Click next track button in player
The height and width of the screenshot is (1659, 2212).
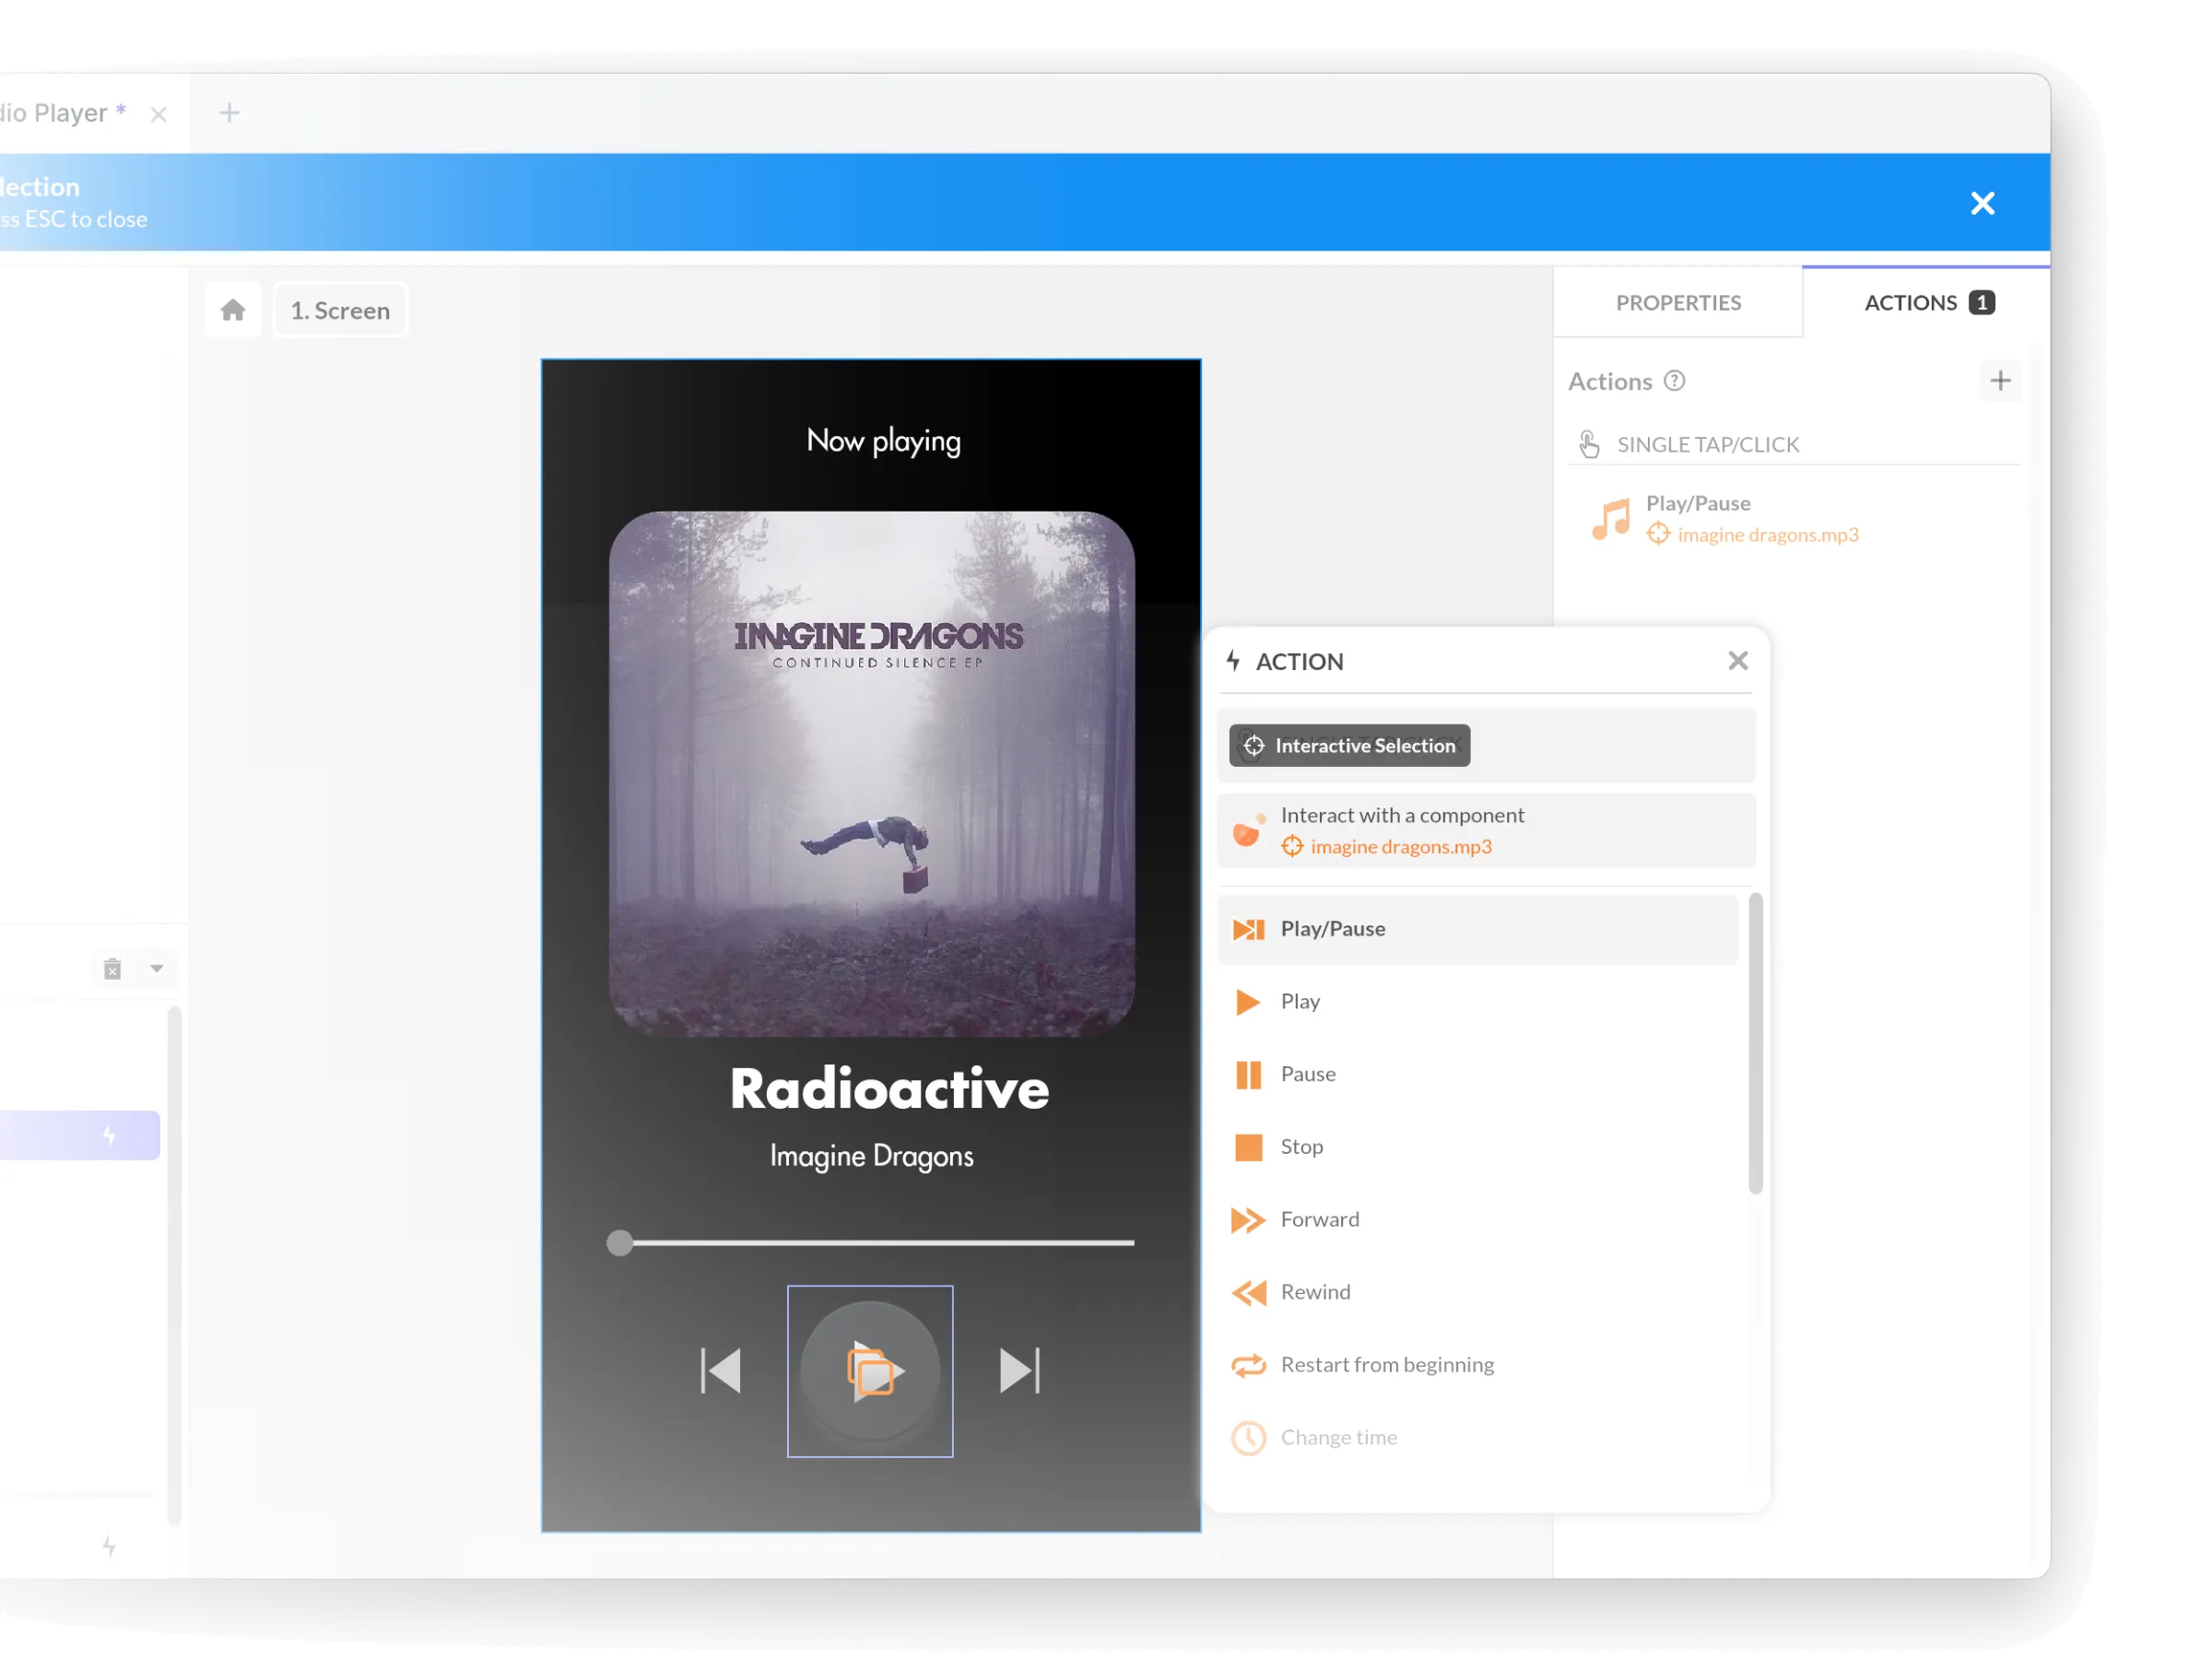(x=1020, y=1371)
